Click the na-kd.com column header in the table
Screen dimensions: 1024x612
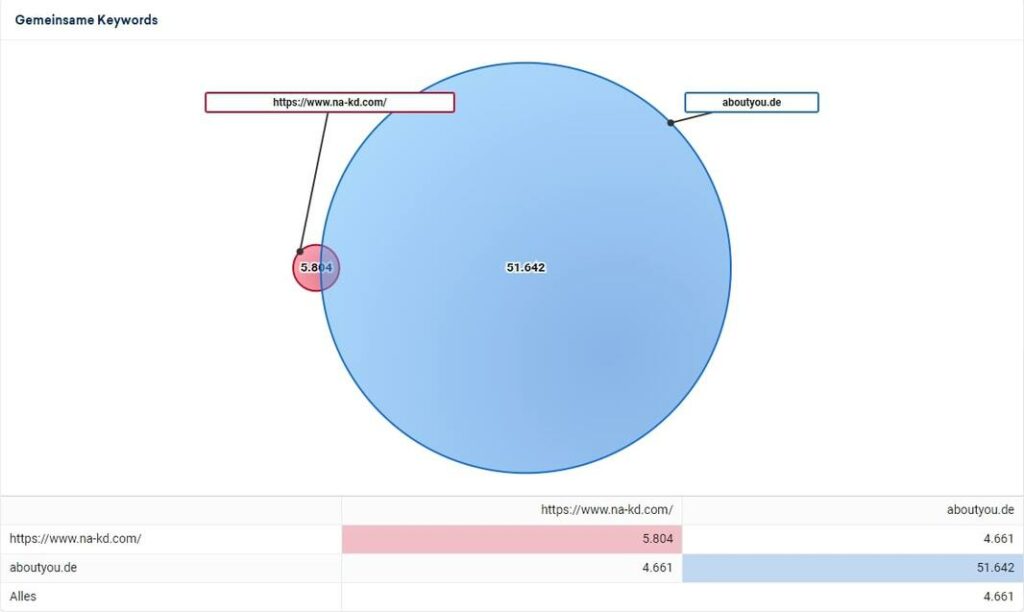tap(606, 510)
